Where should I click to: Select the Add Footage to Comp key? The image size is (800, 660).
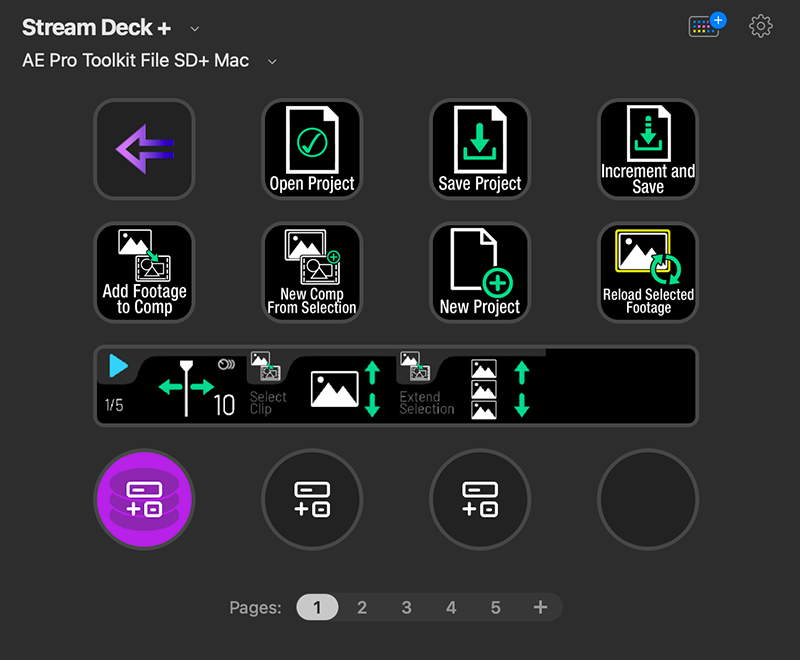point(144,272)
